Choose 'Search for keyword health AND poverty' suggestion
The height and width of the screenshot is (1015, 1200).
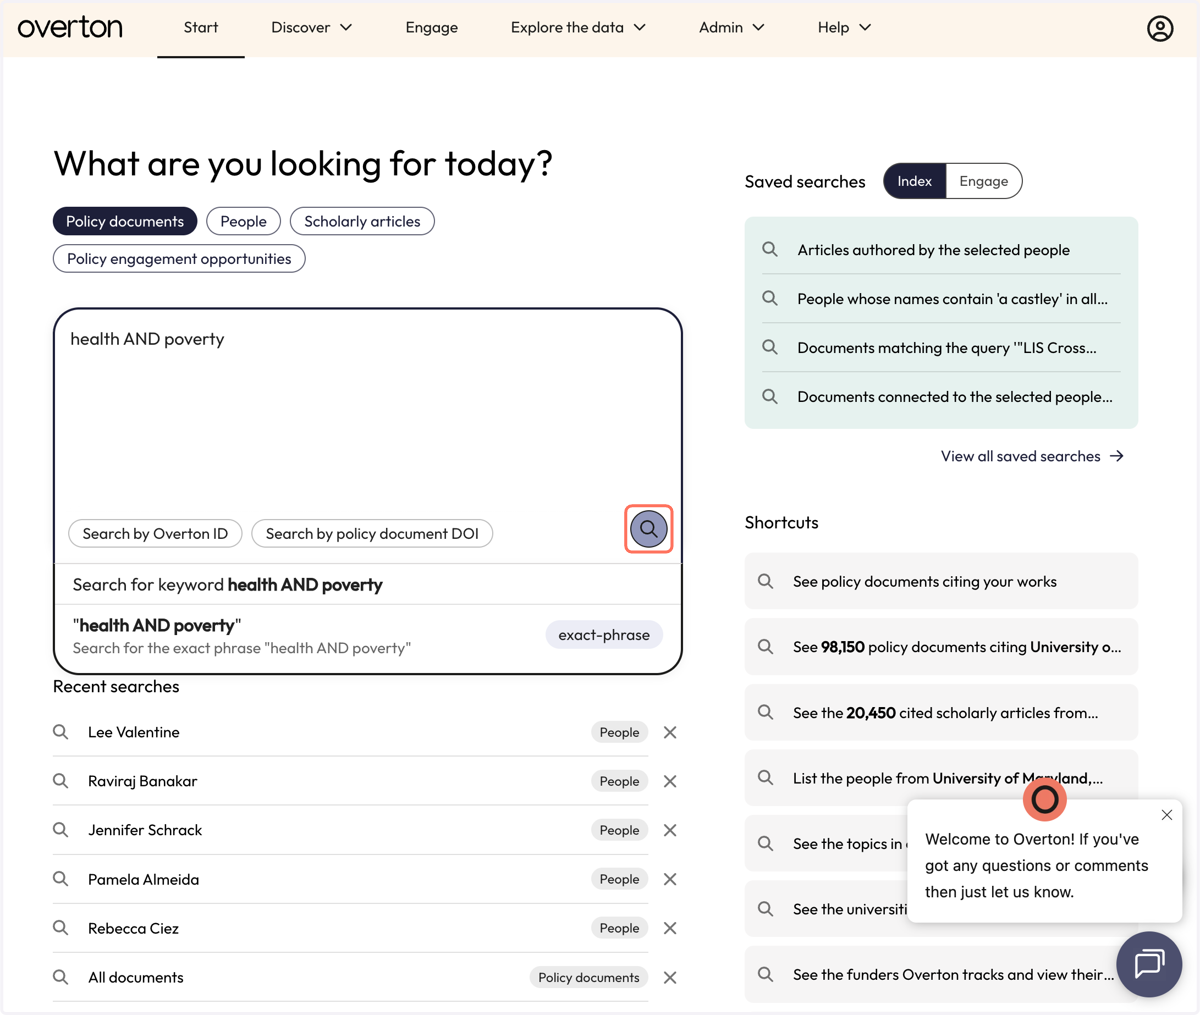point(368,585)
